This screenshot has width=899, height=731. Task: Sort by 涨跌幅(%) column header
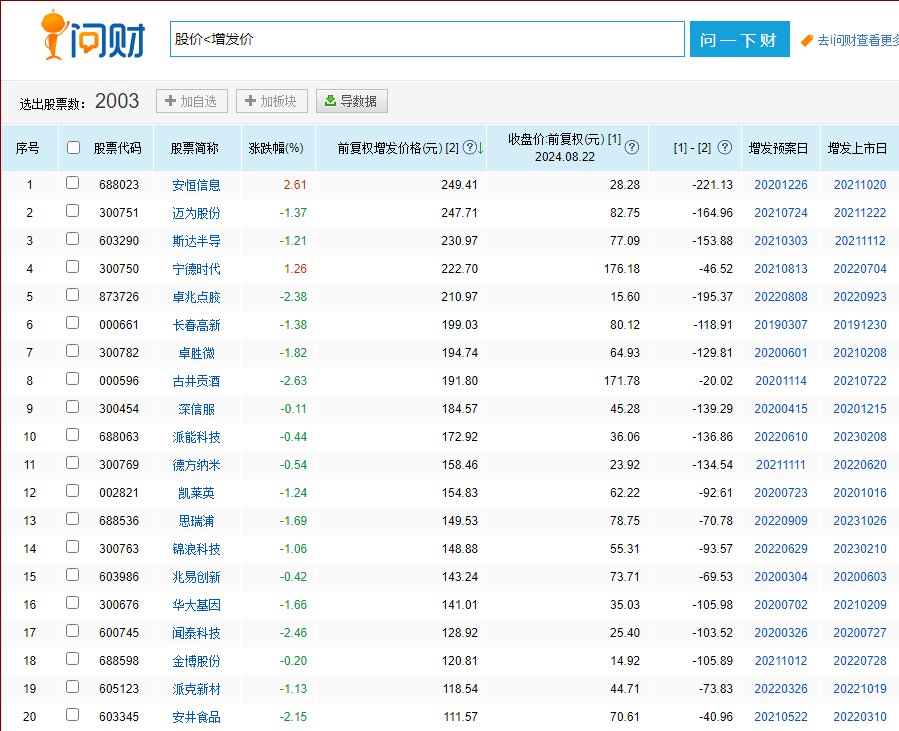(276, 148)
